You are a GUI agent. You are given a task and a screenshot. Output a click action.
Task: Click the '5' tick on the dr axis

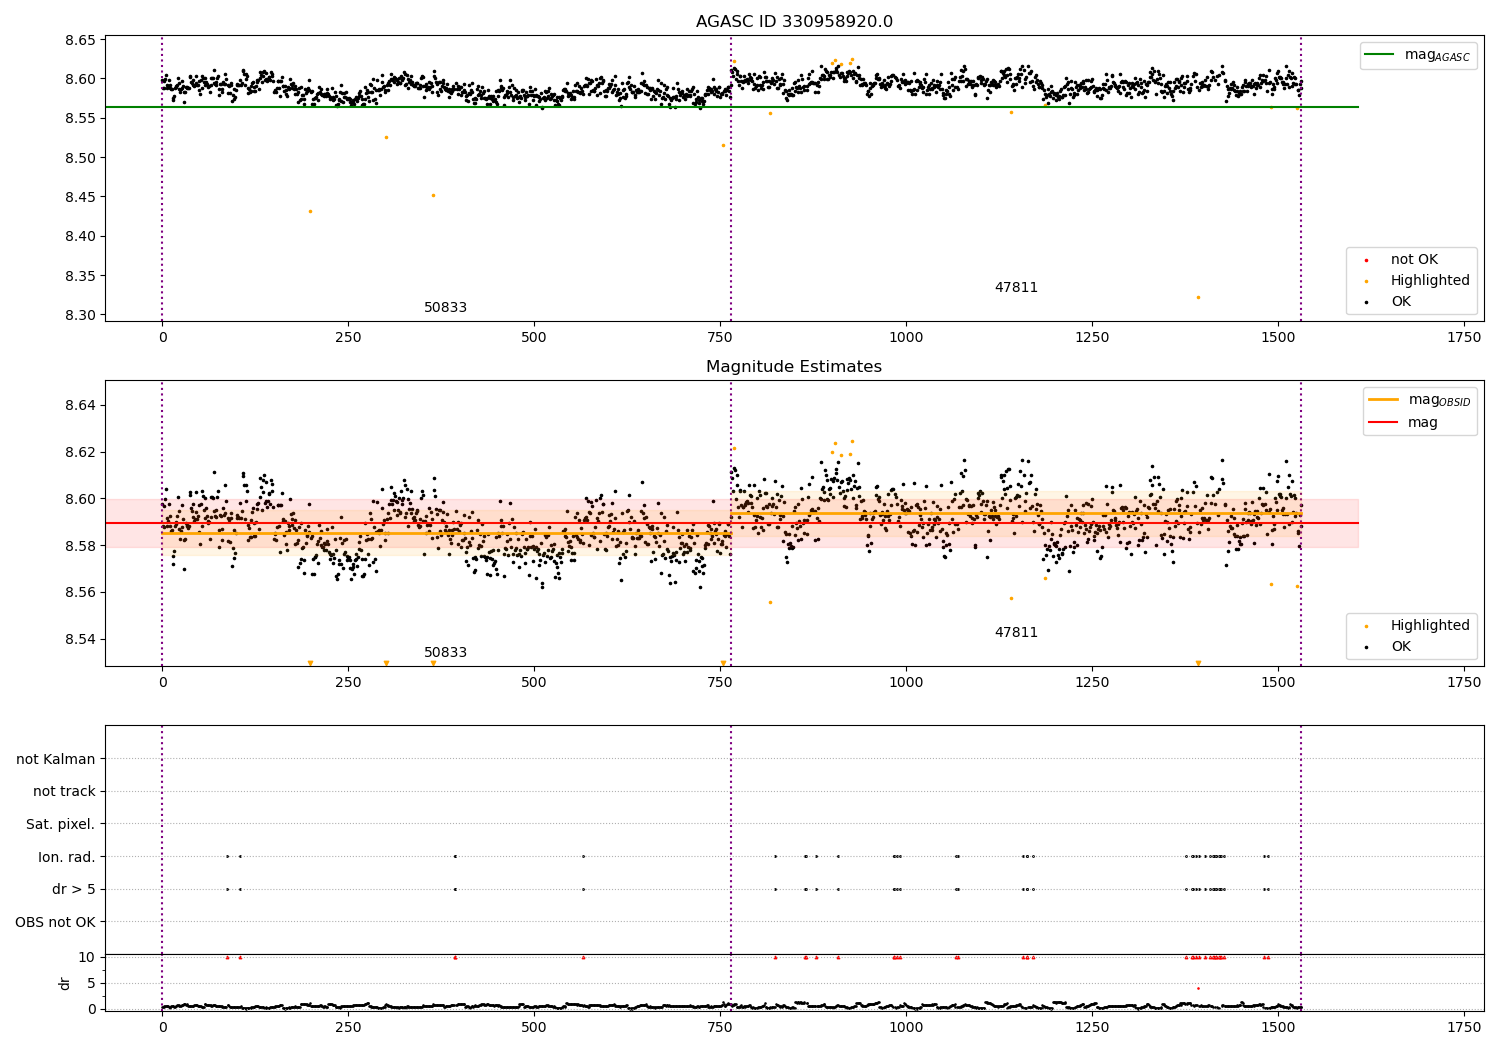[x=91, y=984]
